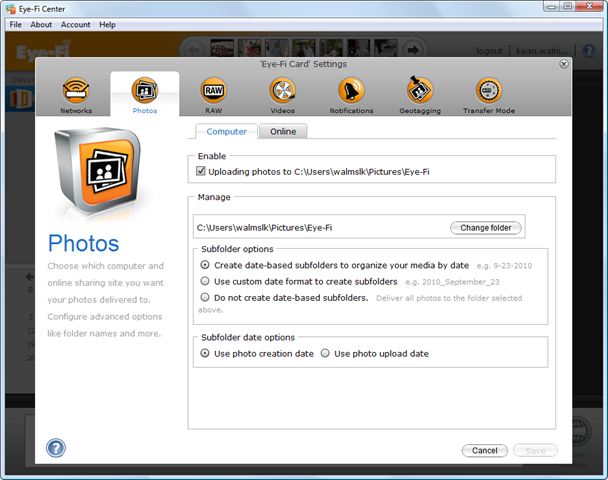Open the Notifications settings icon
Viewport: 608px width, 480px height.
pyautogui.click(x=351, y=92)
